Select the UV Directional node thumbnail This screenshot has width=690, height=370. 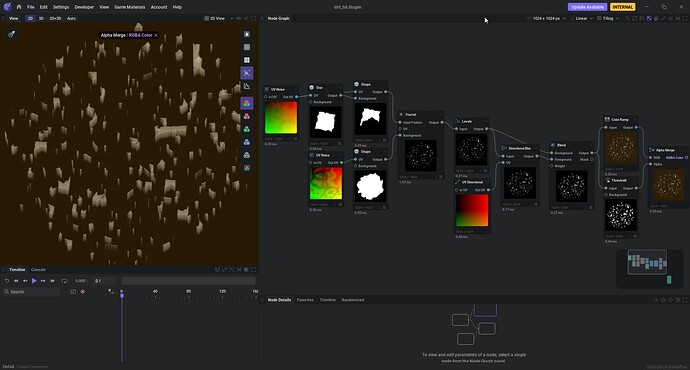coord(472,210)
